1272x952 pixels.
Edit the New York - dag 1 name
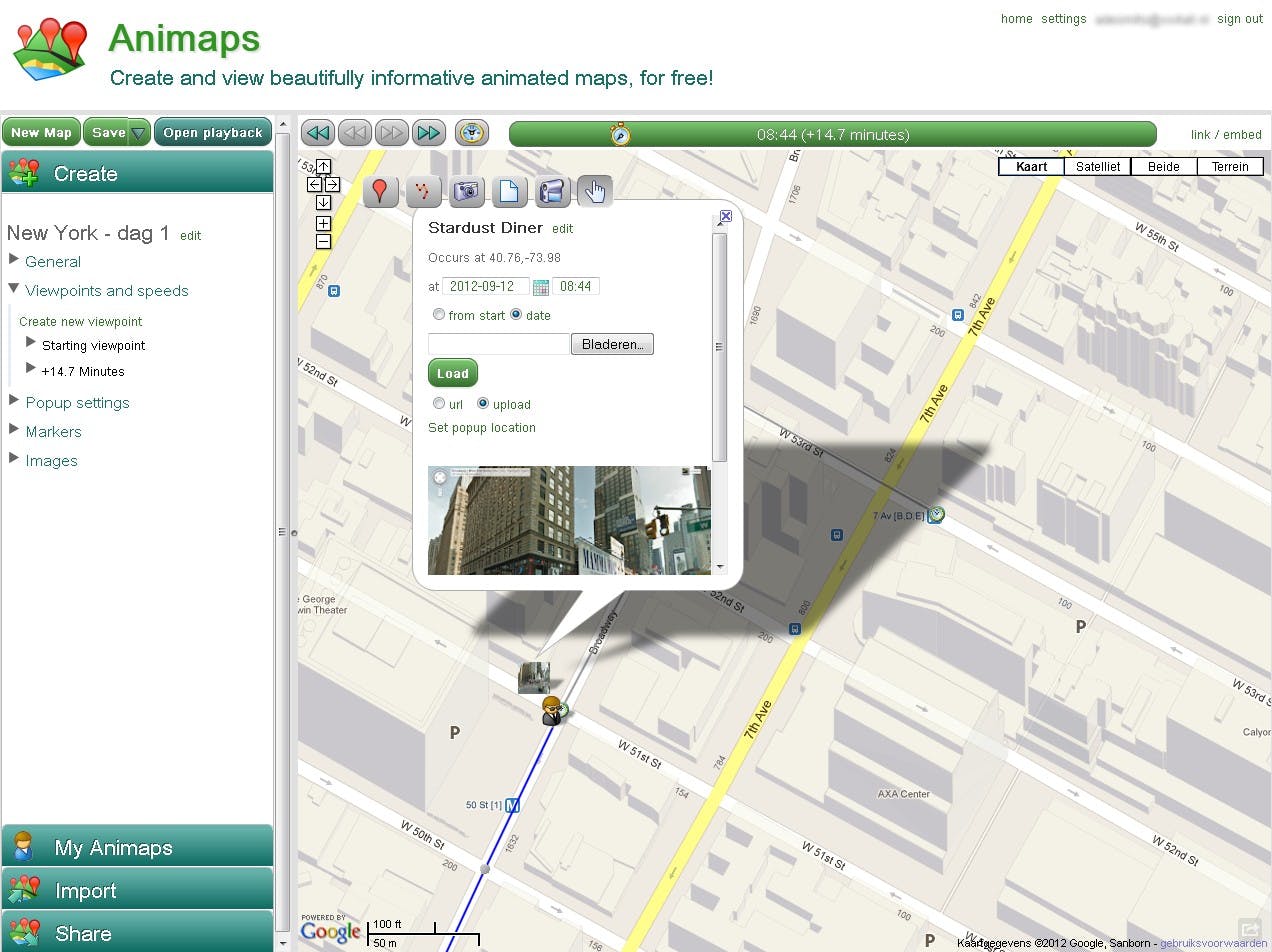point(190,235)
